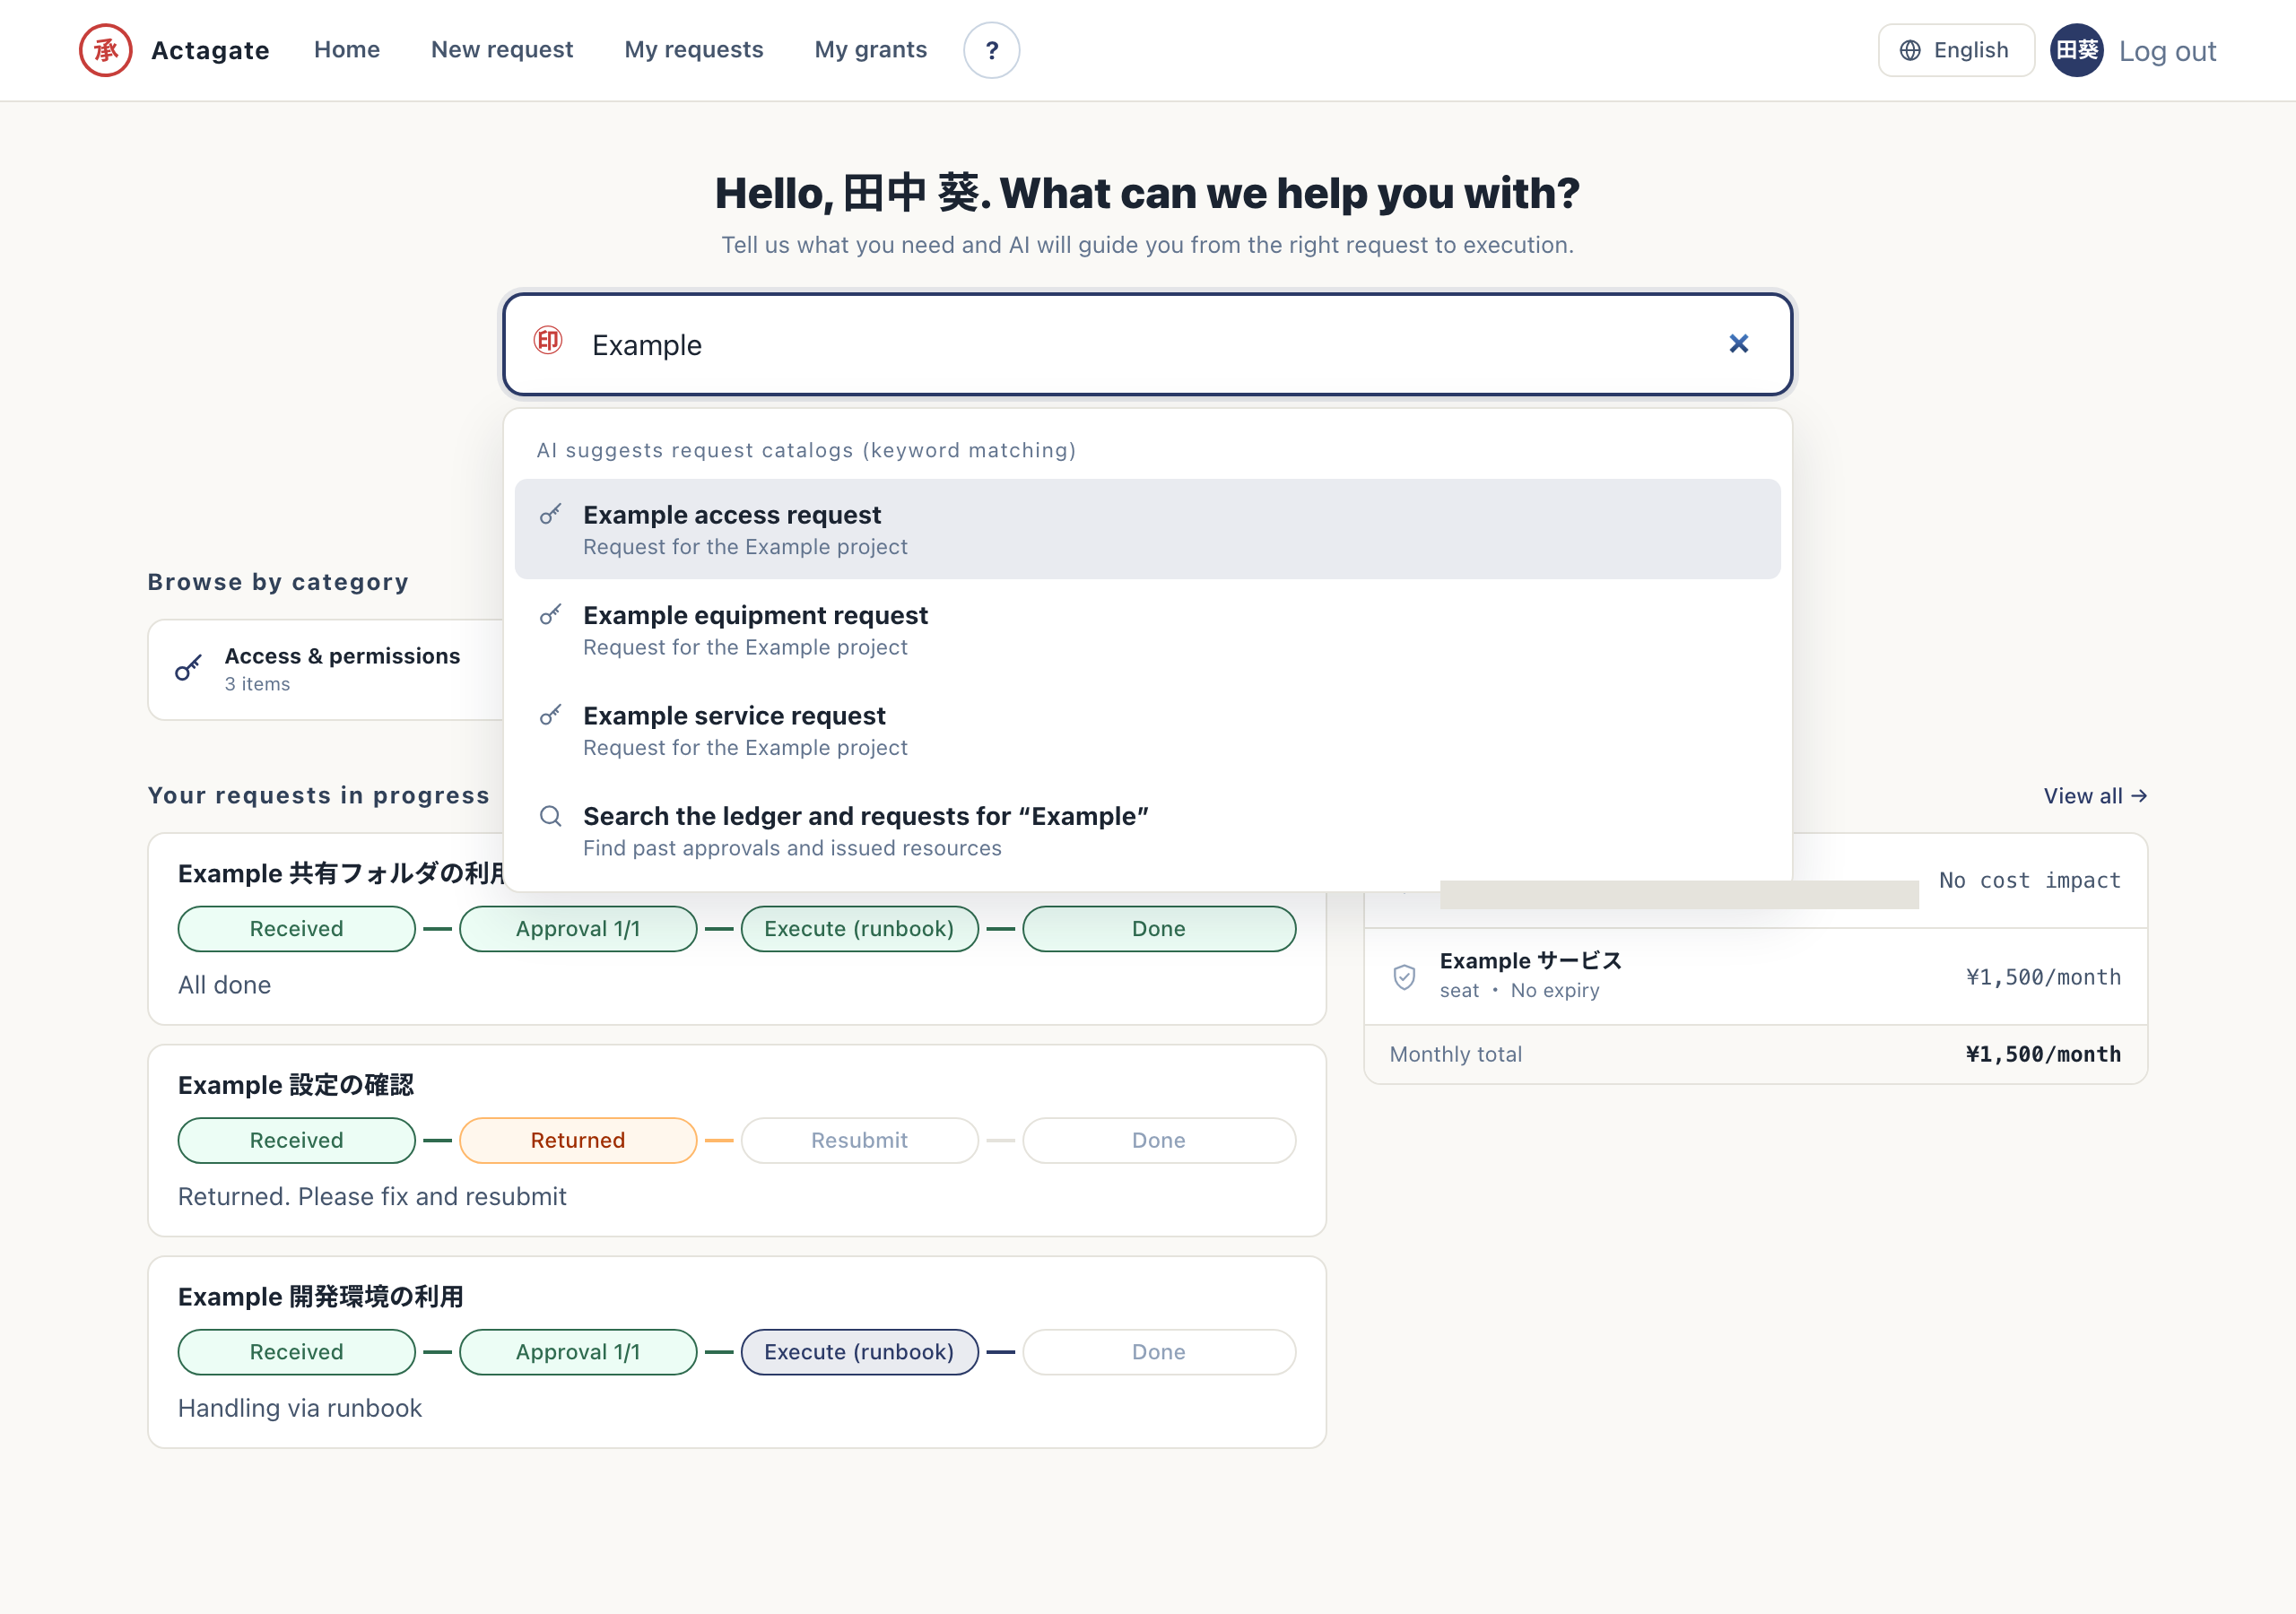Viewport: 2296px width, 1614px height.
Task: Click the key icon beside Example equipment request
Action: (x=551, y=614)
